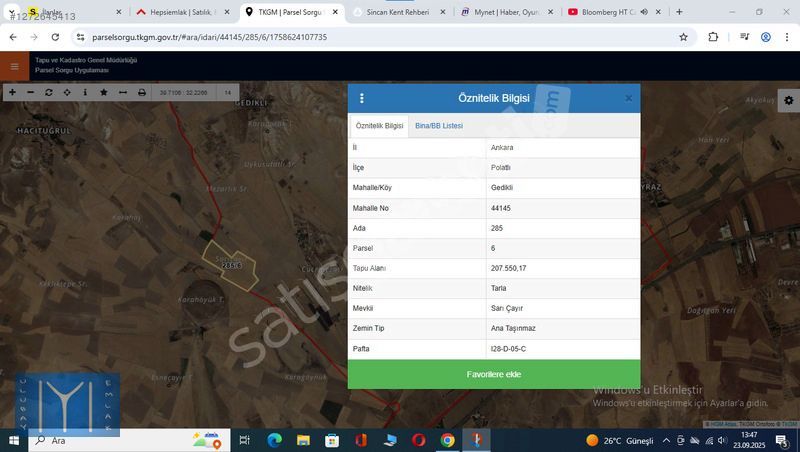Click the Favorilere ekle button
800x452 pixels.
(x=494, y=374)
